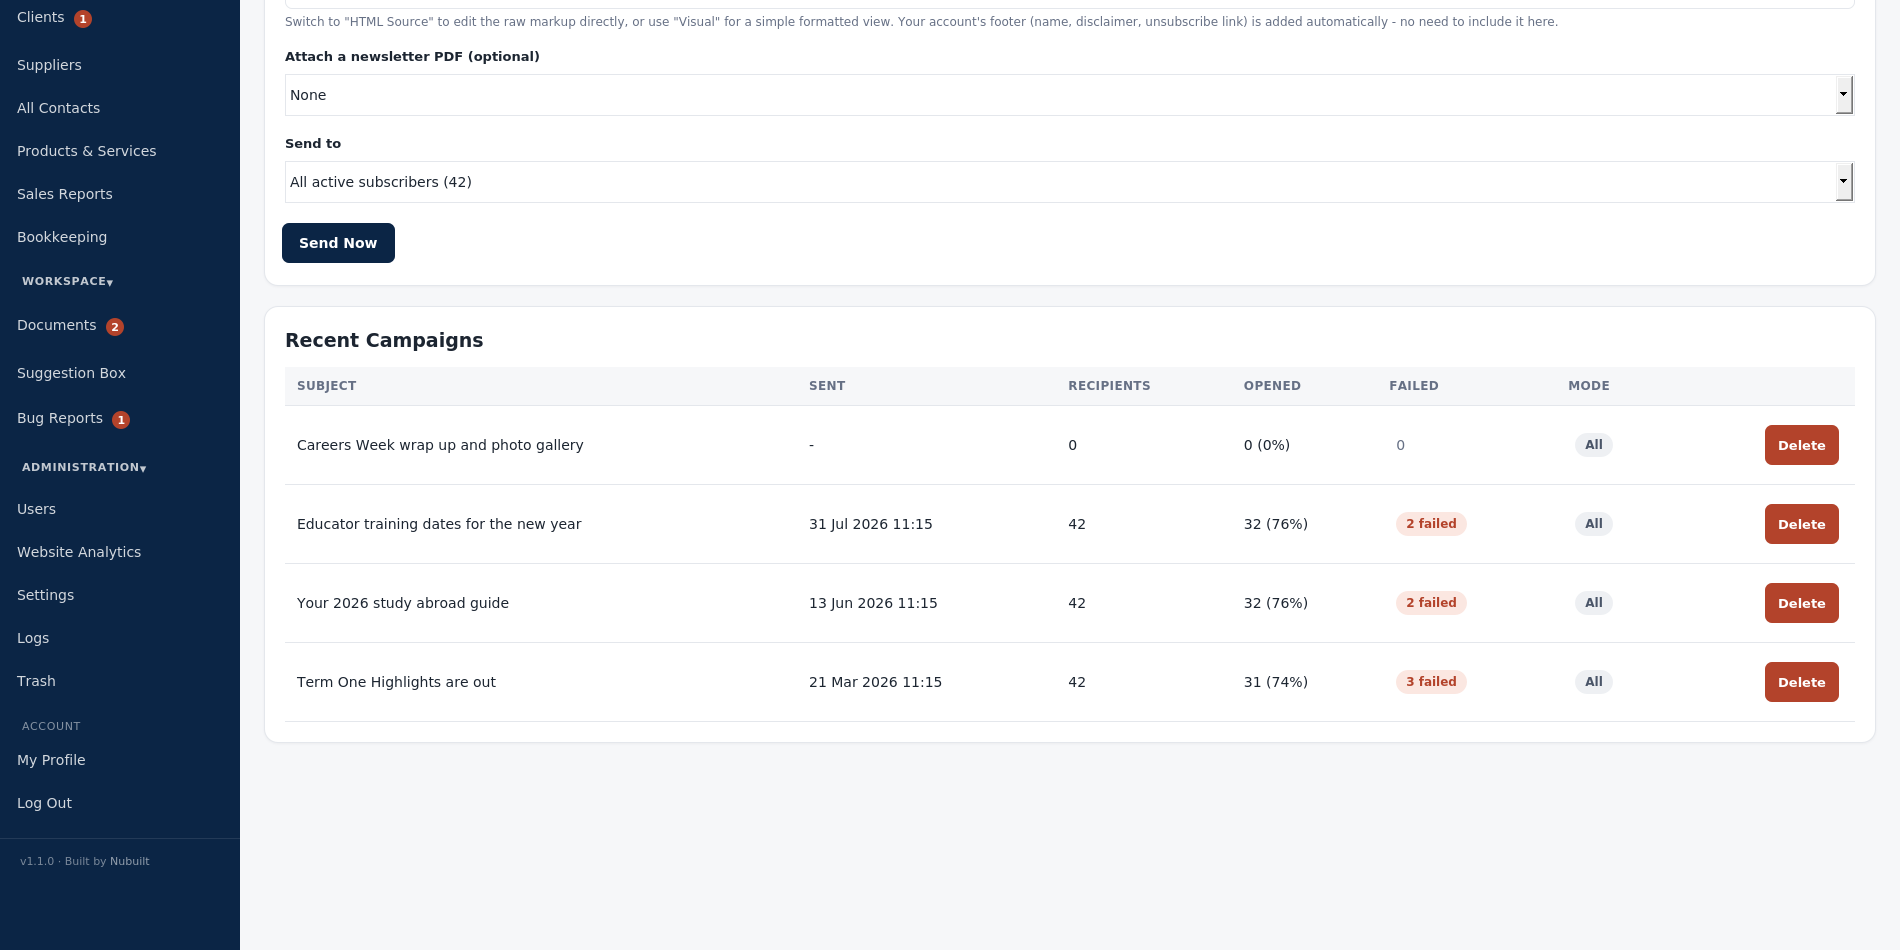Click the '31 (74%)' opened value
Screen dimensions: 1900x950
pyautogui.click(x=1275, y=682)
